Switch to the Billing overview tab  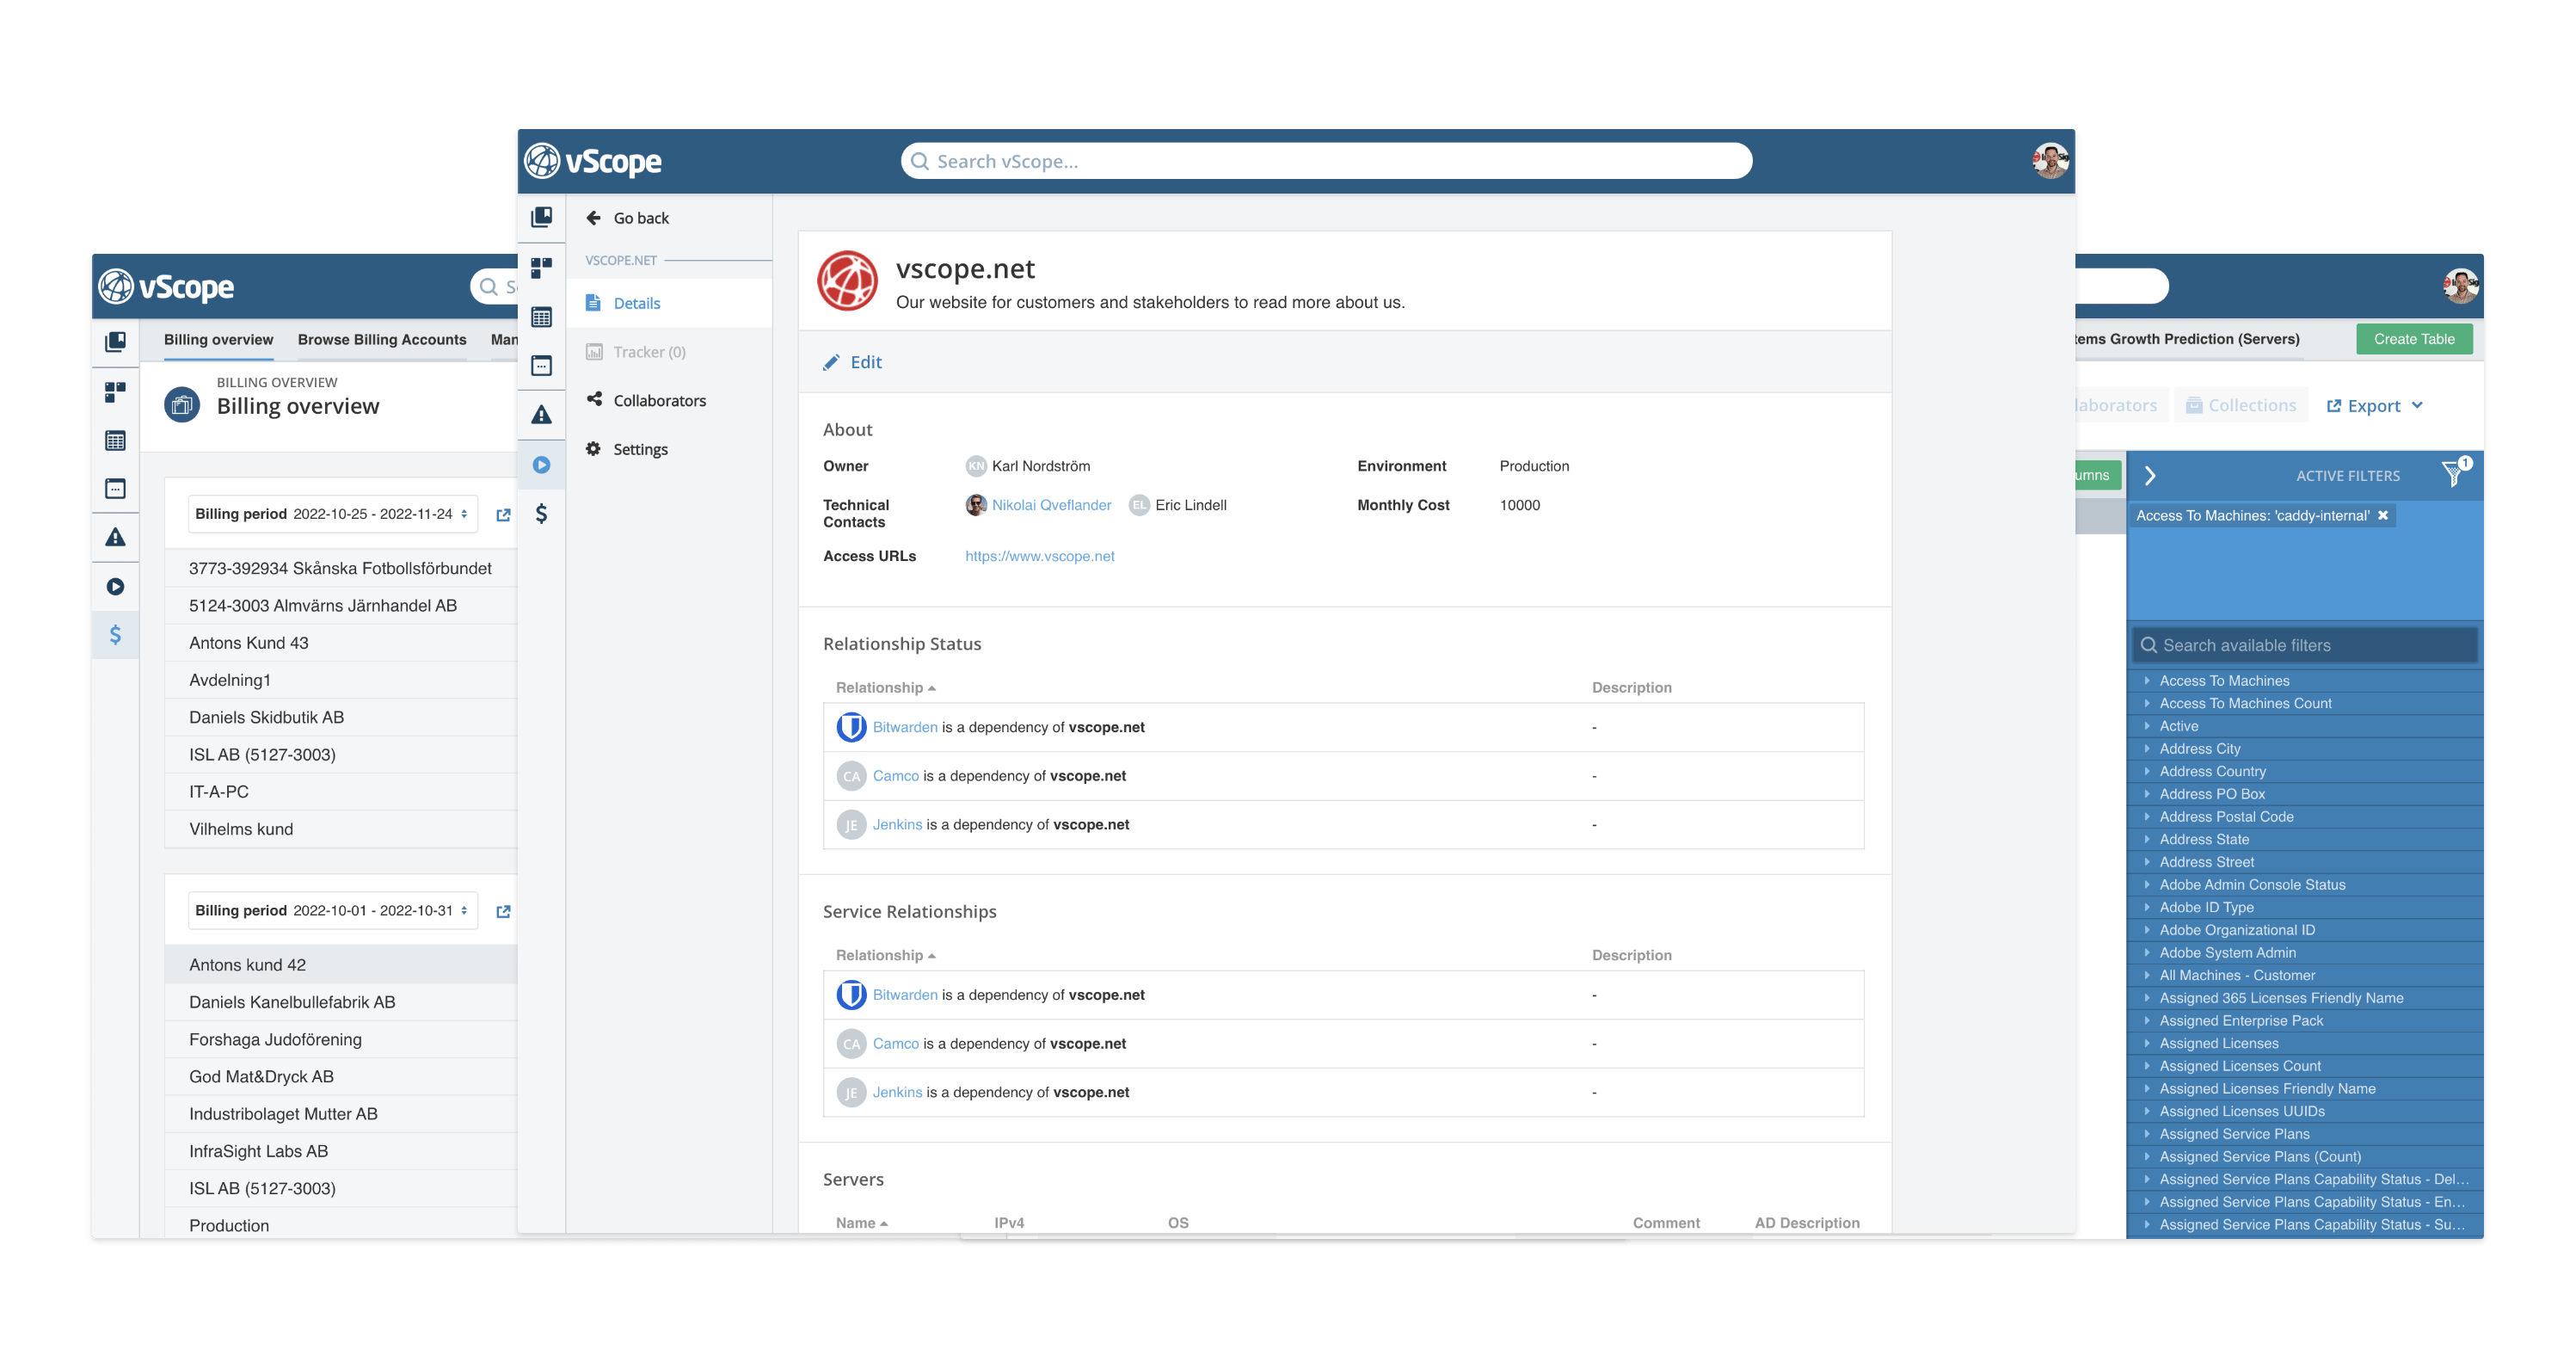(x=218, y=340)
